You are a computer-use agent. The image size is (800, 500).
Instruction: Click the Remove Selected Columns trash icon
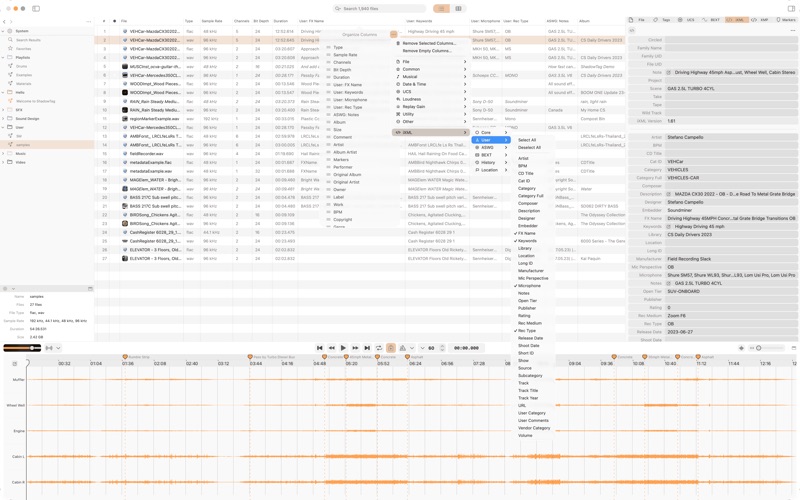pyautogui.click(x=398, y=43)
